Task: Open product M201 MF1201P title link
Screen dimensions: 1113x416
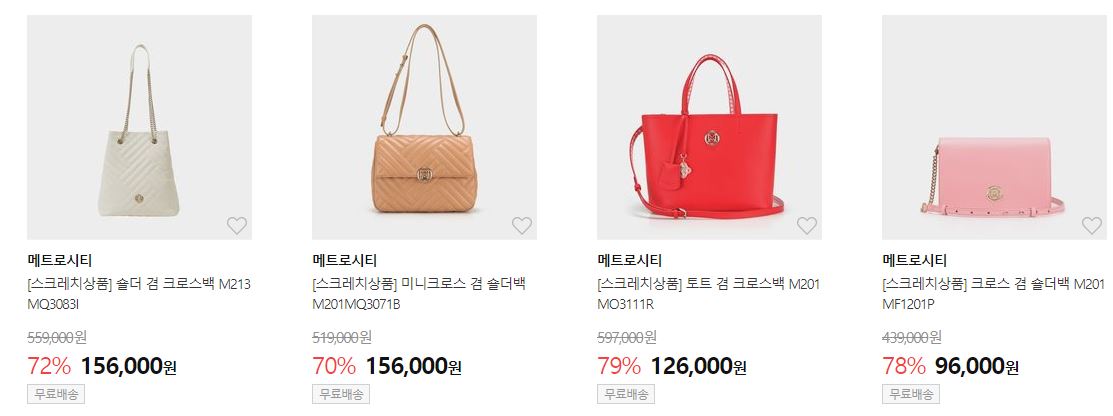Action: point(994,294)
